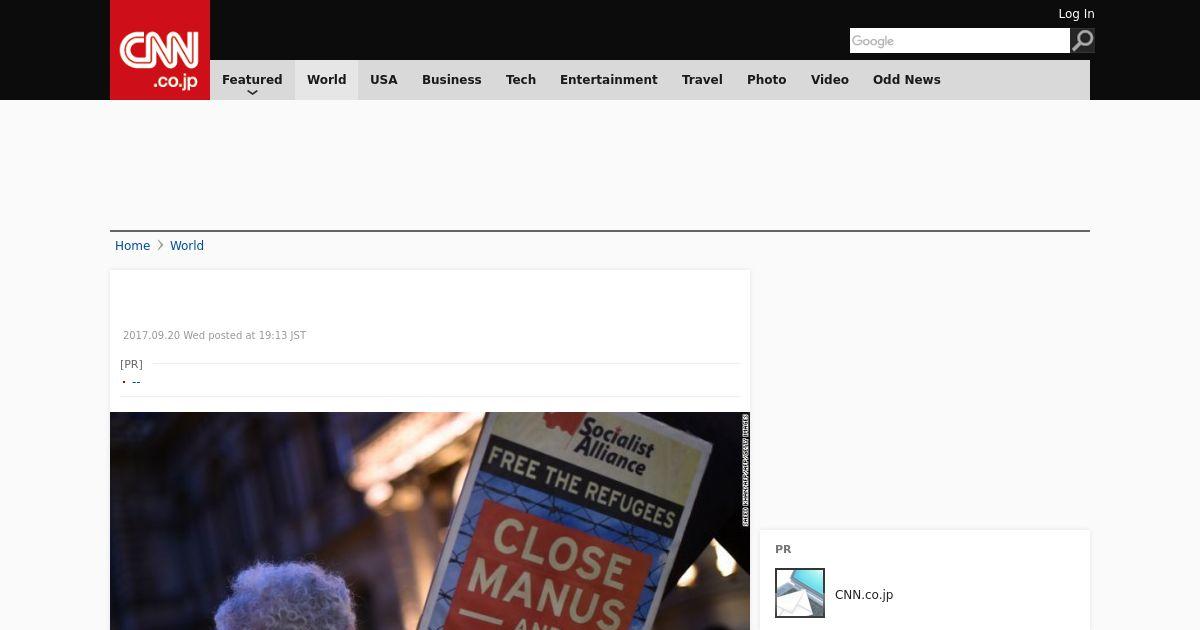Open the USA section
This screenshot has height=630, width=1200.
point(384,80)
